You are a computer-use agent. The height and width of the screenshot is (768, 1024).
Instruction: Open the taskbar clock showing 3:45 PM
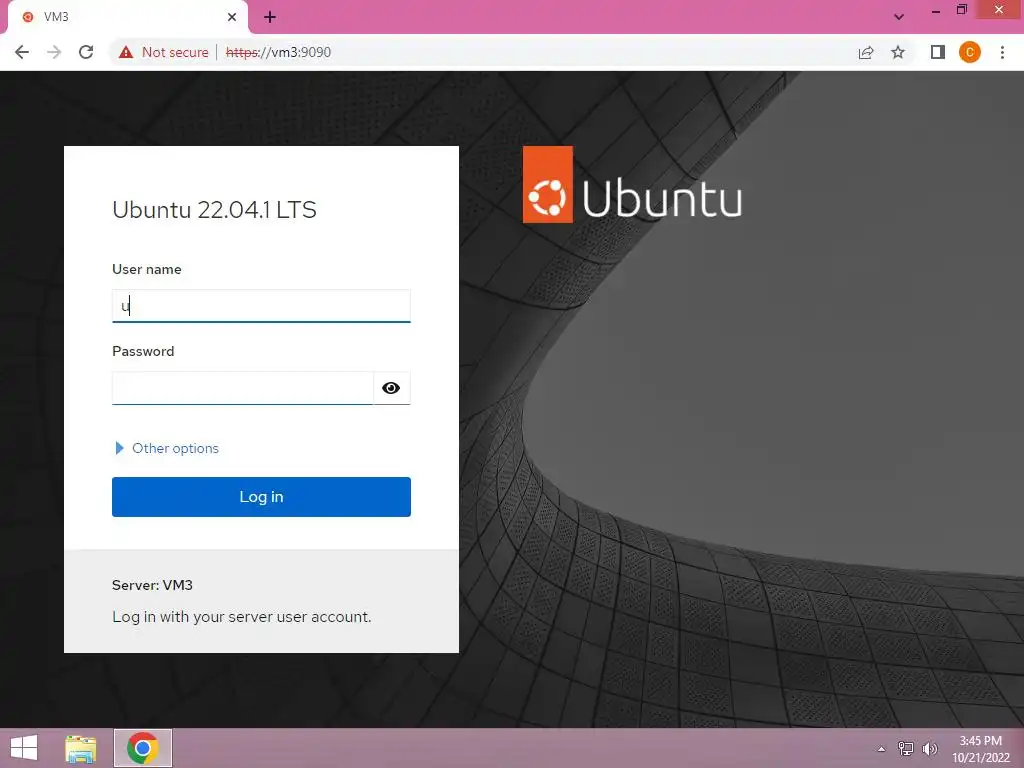point(981,749)
